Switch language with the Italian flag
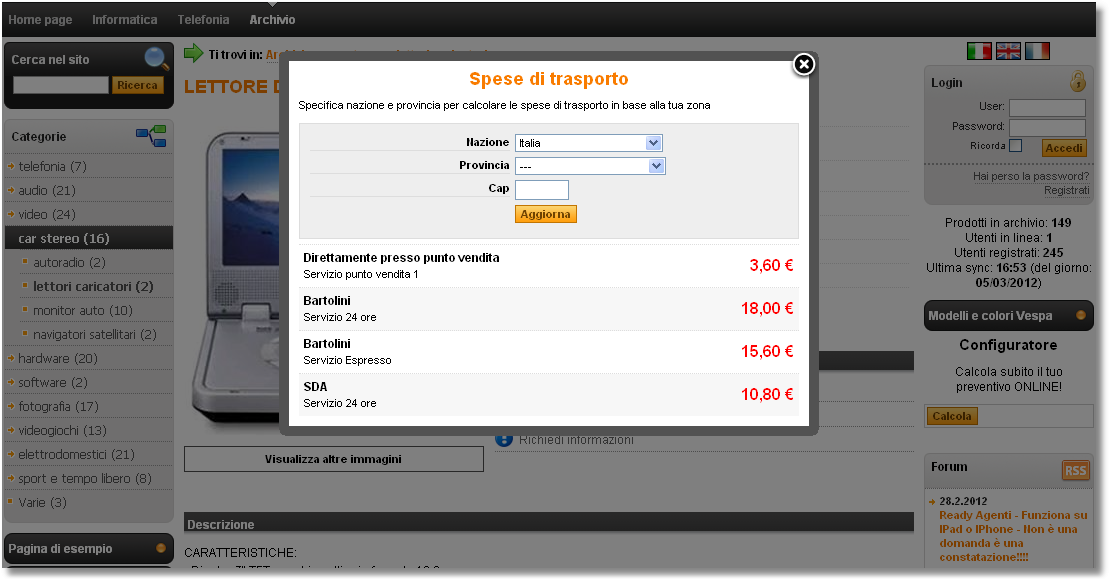 click(979, 51)
